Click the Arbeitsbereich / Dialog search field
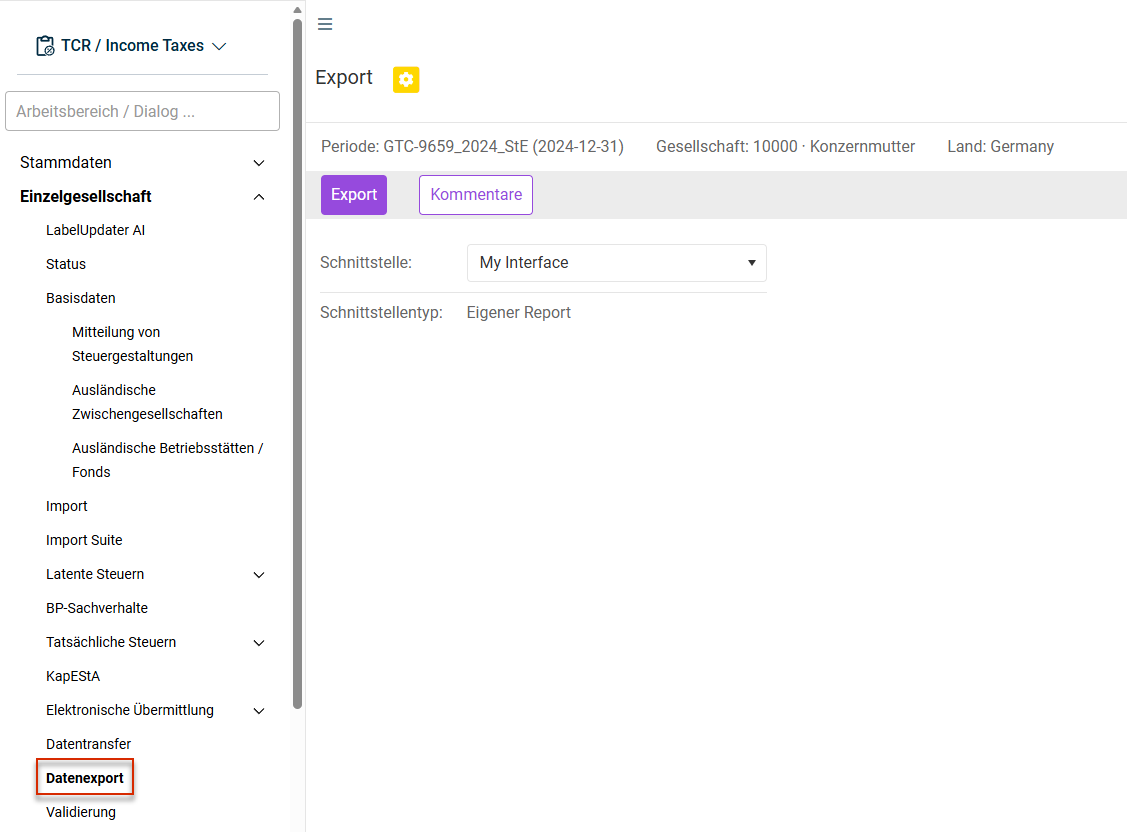This screenshot has height=832, width=1127. click(142, 111)
